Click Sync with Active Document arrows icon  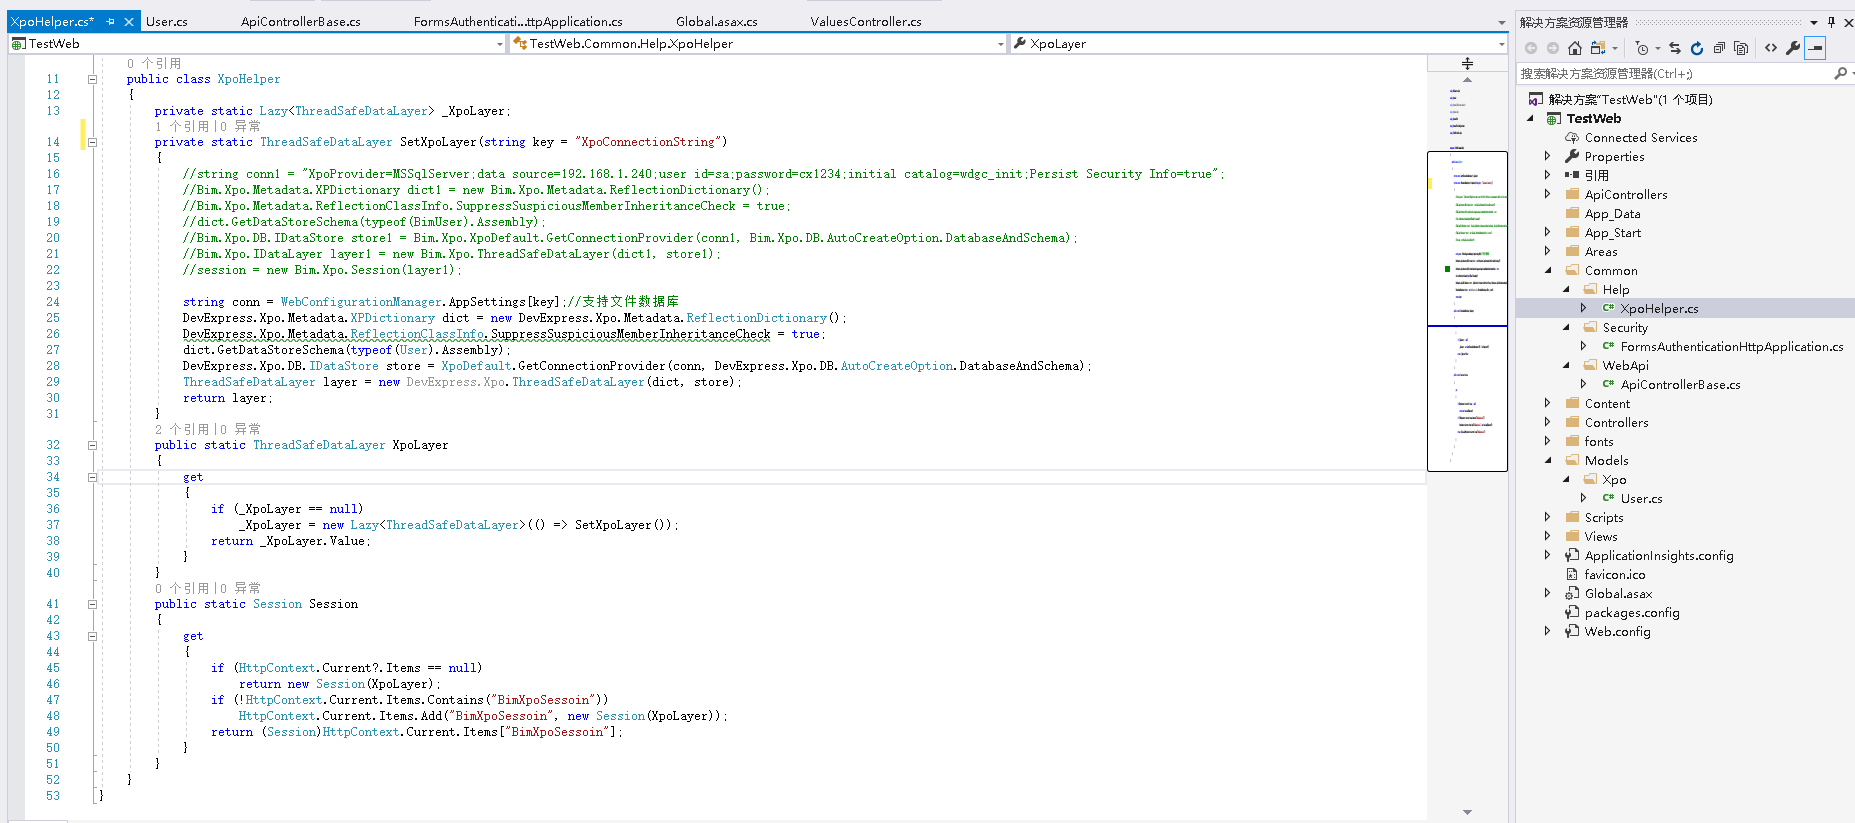[x=1675, y=48]
